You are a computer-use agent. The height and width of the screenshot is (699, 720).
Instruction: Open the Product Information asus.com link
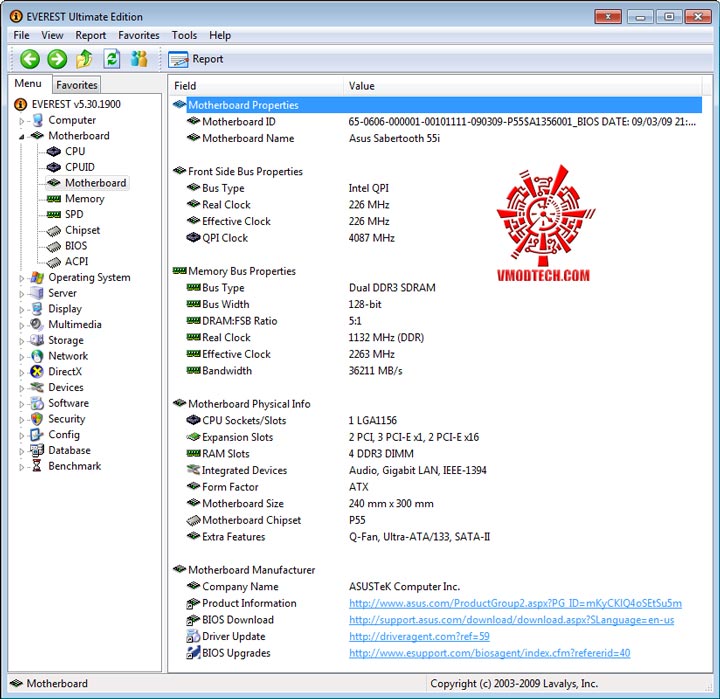[515, 603]
